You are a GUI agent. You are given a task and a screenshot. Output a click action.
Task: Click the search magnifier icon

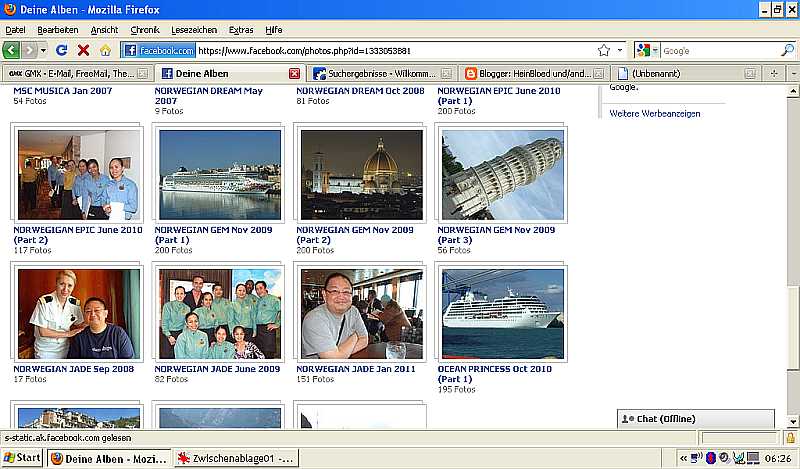[x=787, y=50]
